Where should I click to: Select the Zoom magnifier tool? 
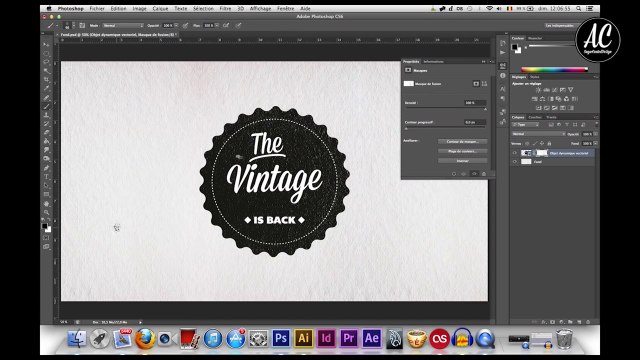[47, 212]
